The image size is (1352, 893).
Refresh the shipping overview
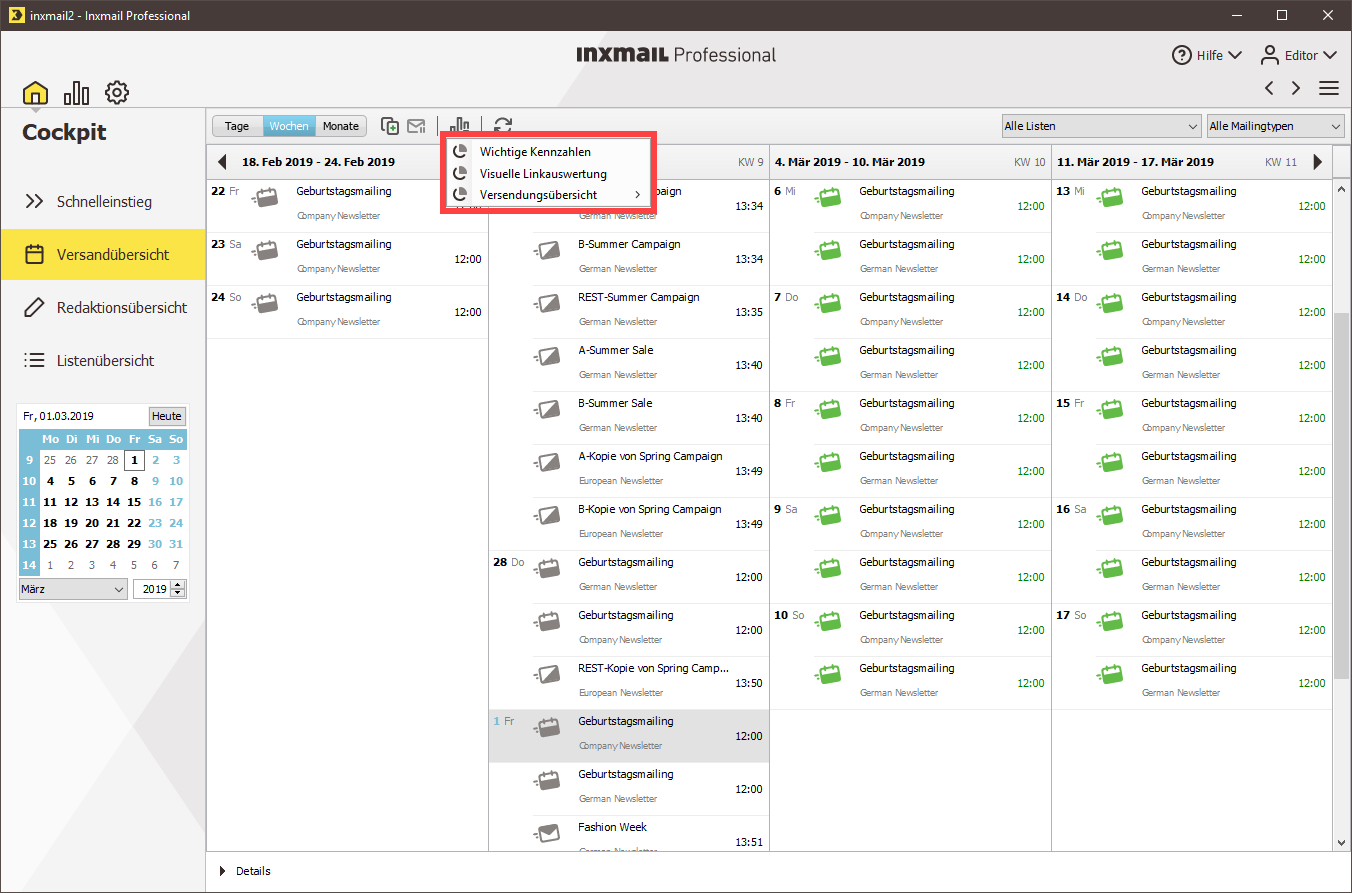(503, 126)
